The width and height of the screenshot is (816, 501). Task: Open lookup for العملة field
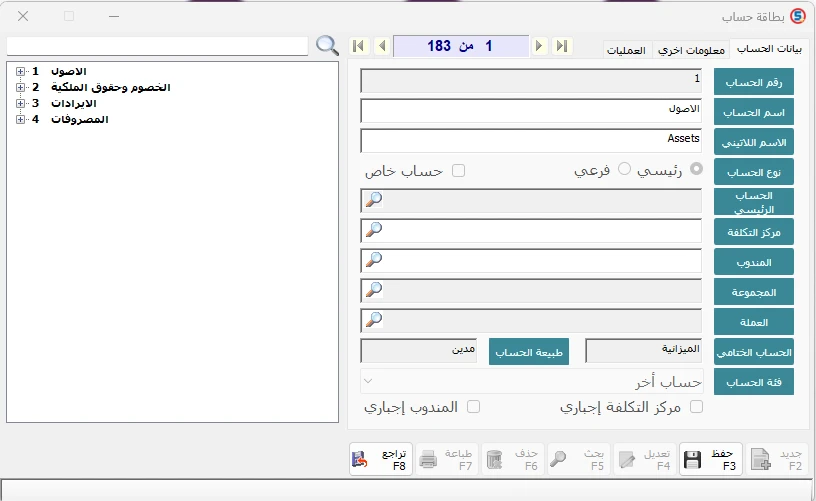(374, 320)
